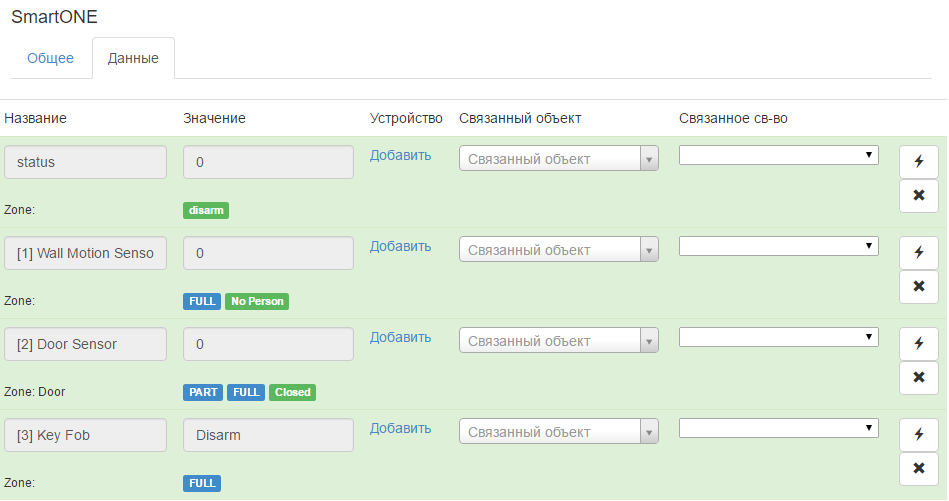Click Добавить link in status row

tap(400, 155)
